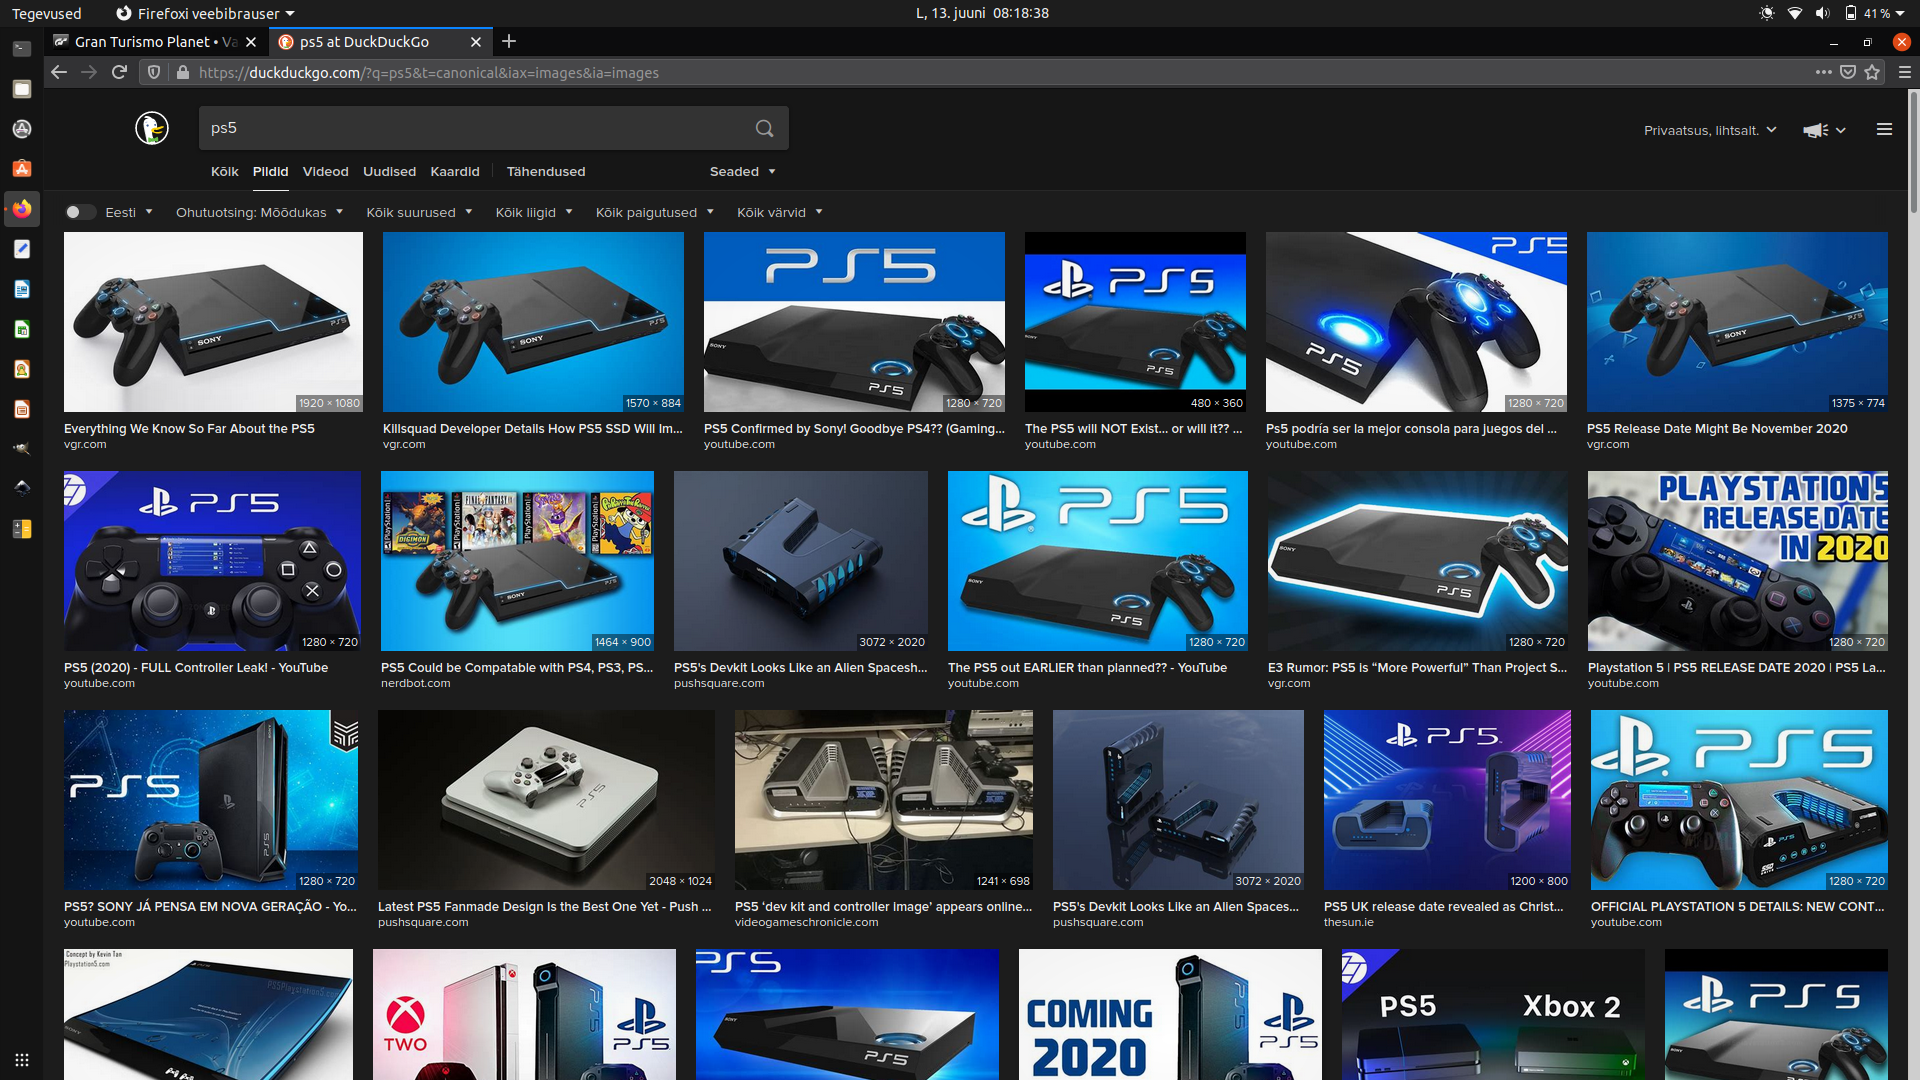Open the Kõik suurused size filter
1920x1080 pixels.
(418, 212)
